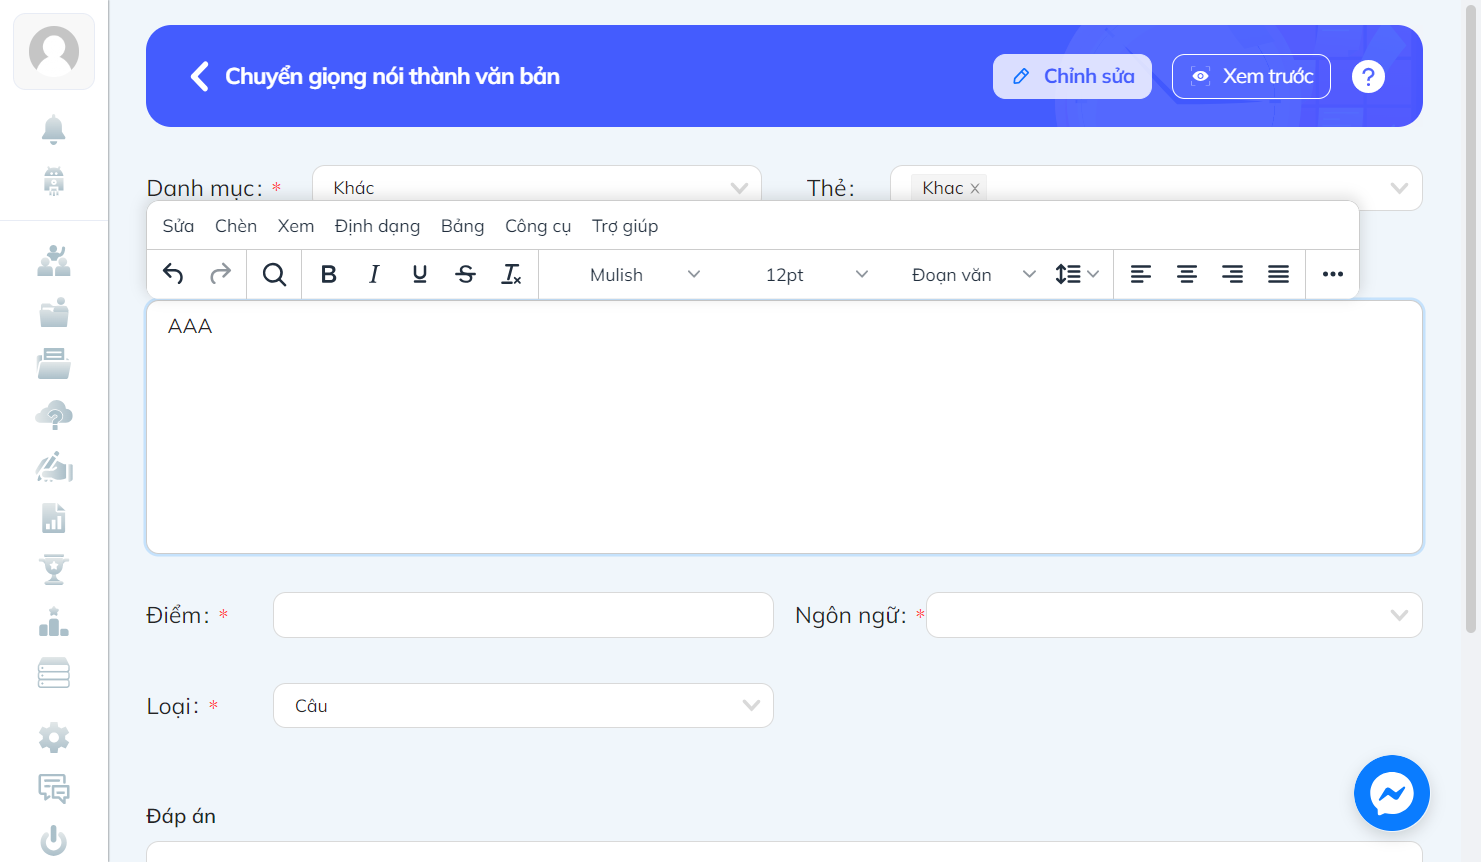Screen dimensions: 1481x862
Task: Open the cloud question icon in sidebar
Action: tap(54, 415)
